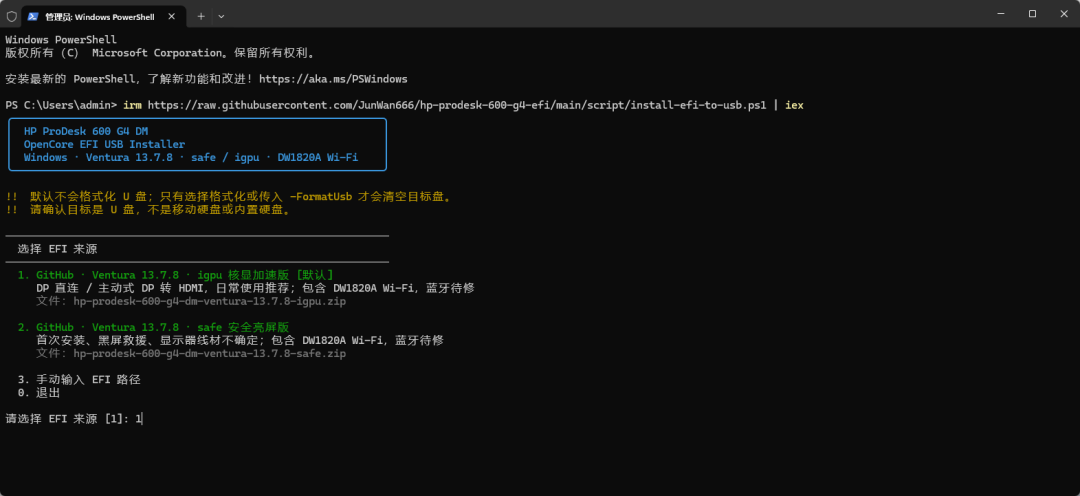This screenshot has height=496, width=1080.
Task: Click the description '首次安装、黑屏救援、显示器线材不确定'
Action: coord(240,340)
